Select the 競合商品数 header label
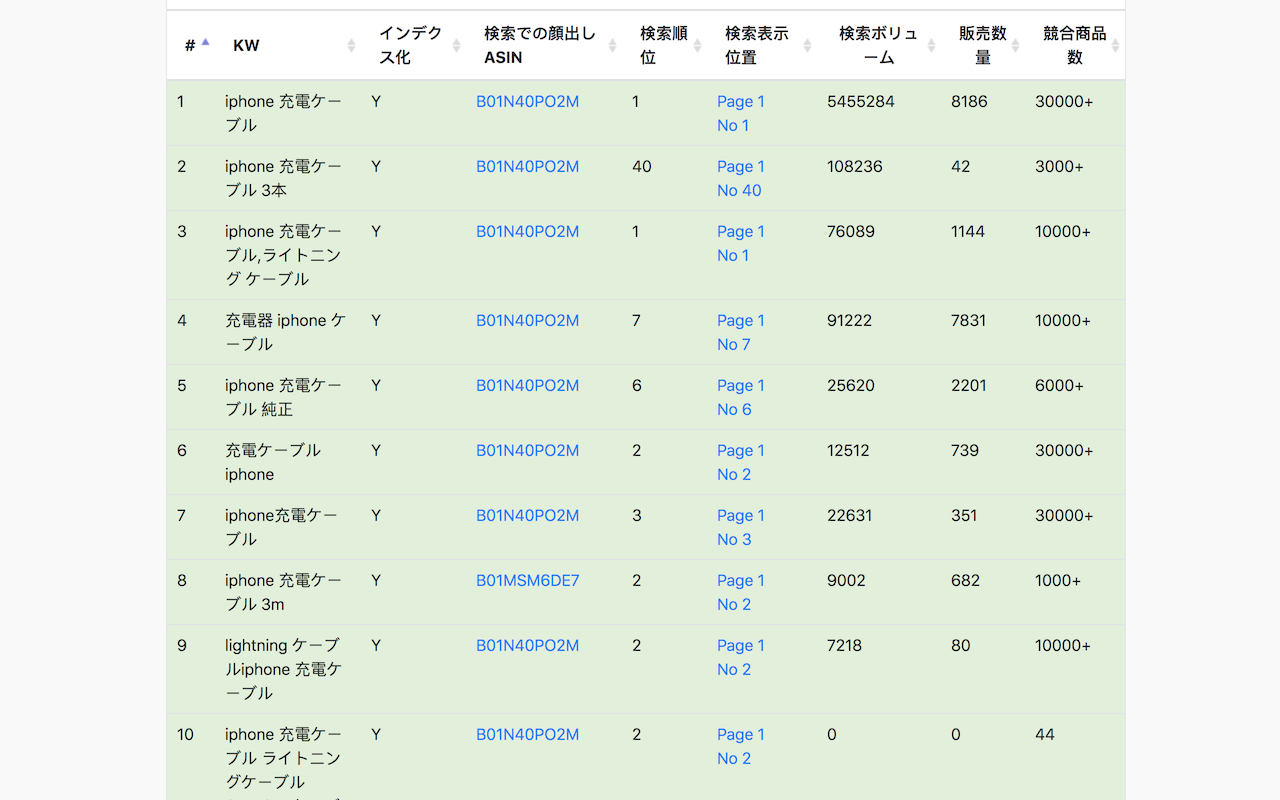 (1075, 45)
